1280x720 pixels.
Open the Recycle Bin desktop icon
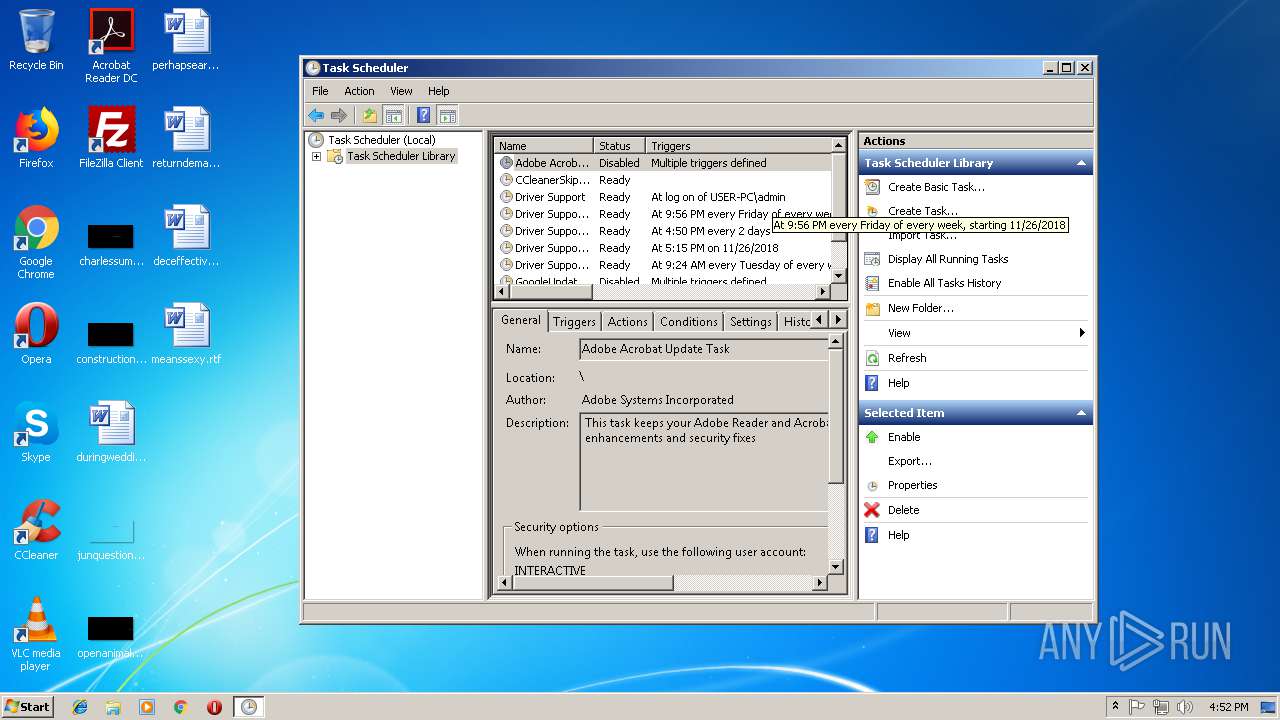pos(36,41)
